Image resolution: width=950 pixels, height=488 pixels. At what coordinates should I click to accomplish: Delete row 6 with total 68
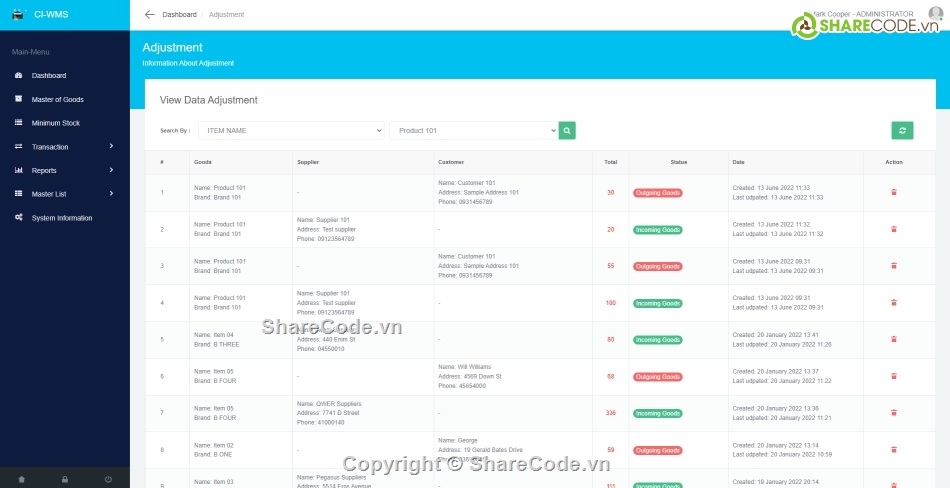[894, 376]
